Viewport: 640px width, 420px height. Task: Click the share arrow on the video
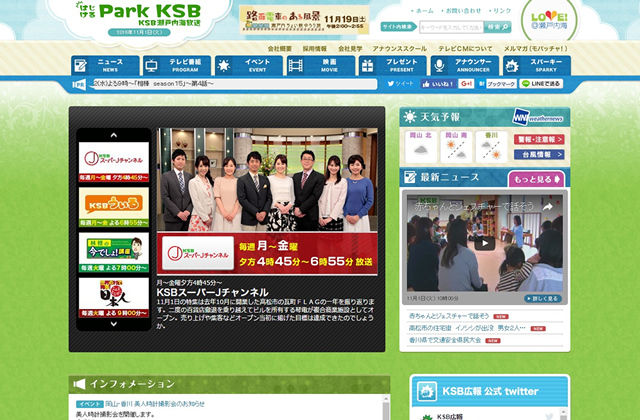(x=548, y=207)
